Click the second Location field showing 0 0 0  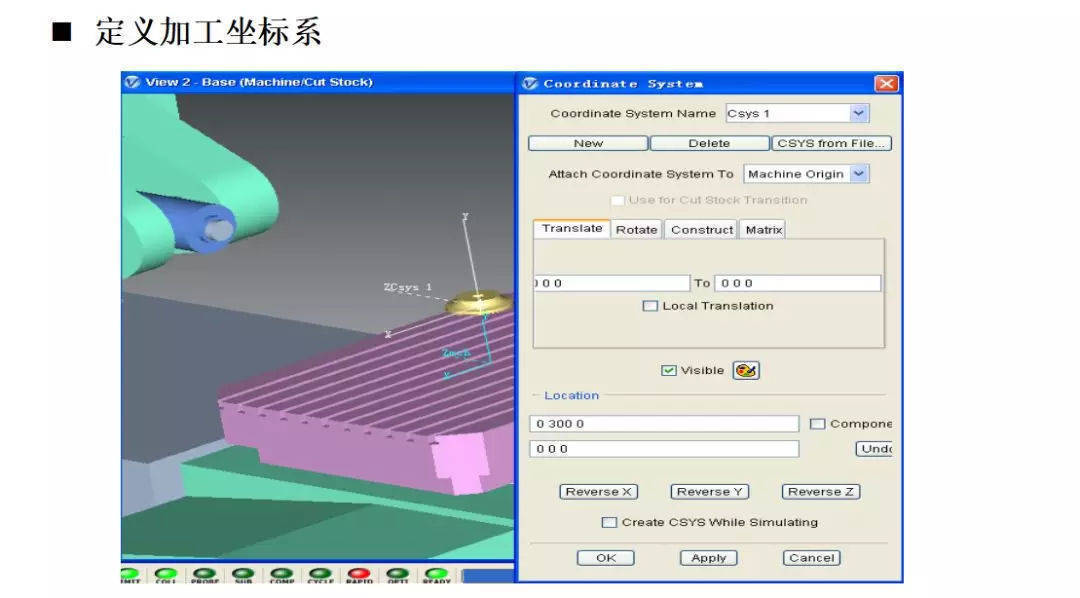coord(664,449)
